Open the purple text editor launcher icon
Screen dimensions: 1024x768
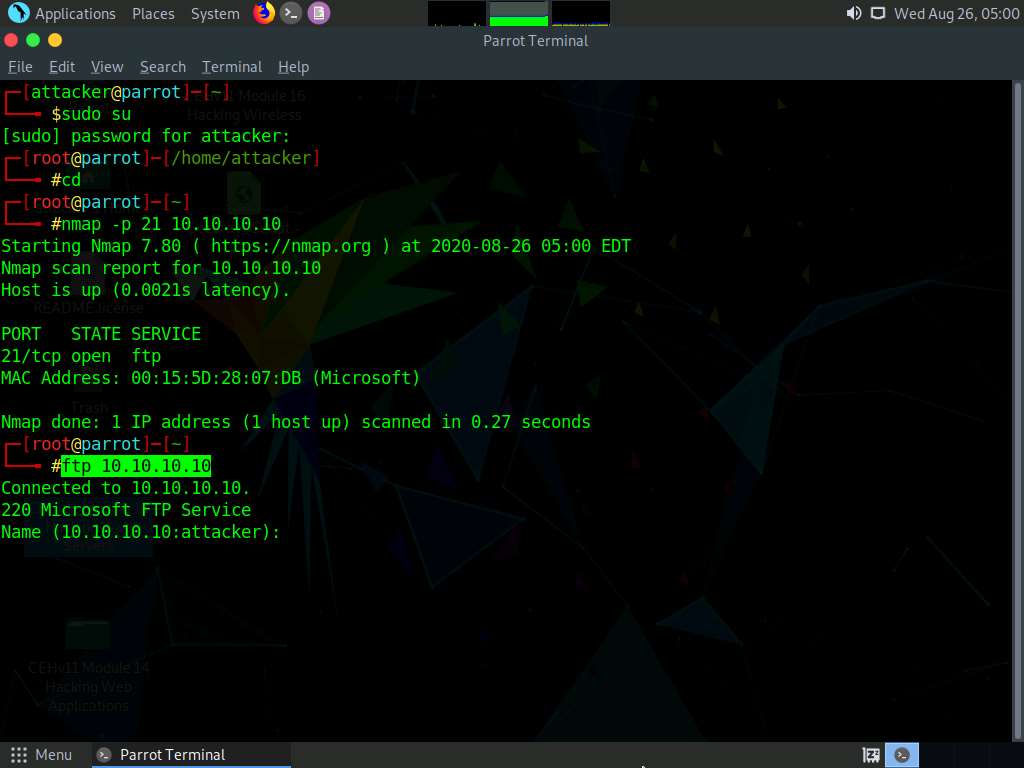pyautogui.click(x=319, y=13)
